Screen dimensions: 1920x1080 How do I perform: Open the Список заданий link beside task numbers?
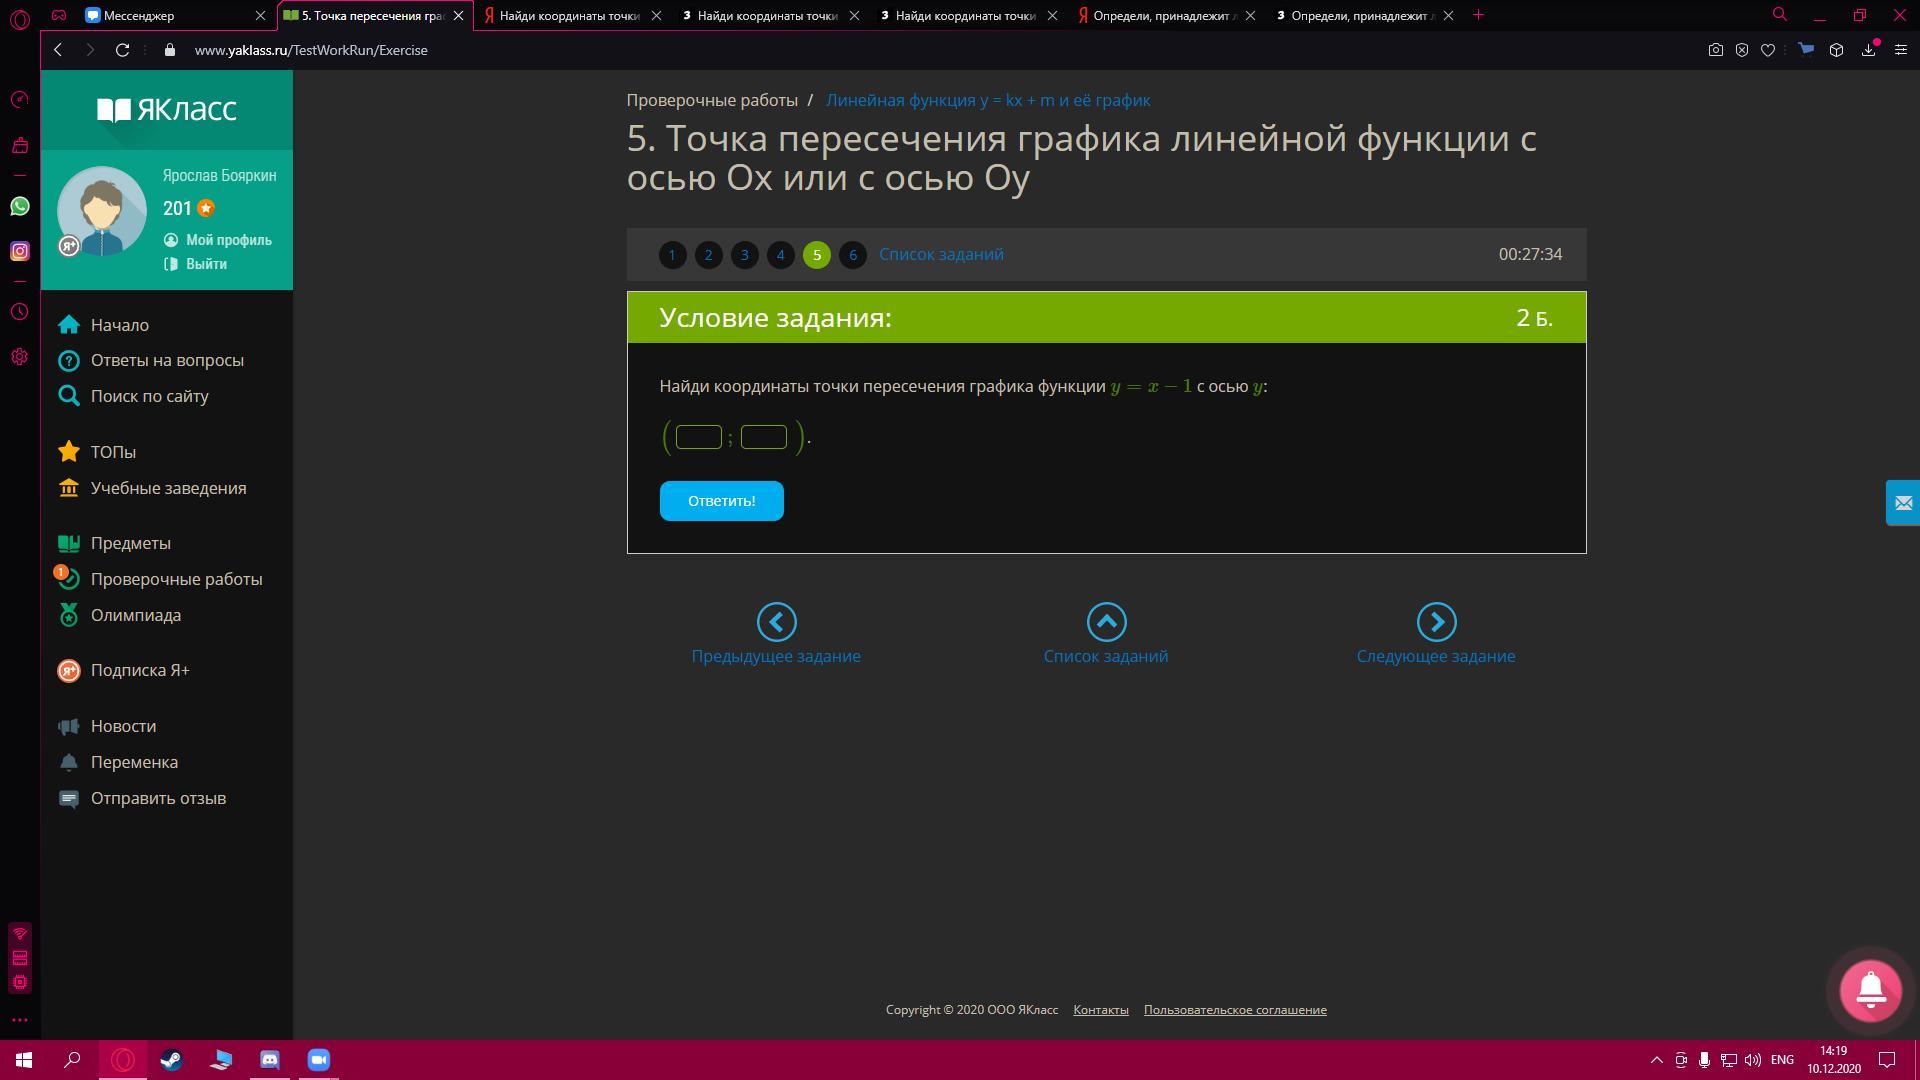[x=941, y=254]
